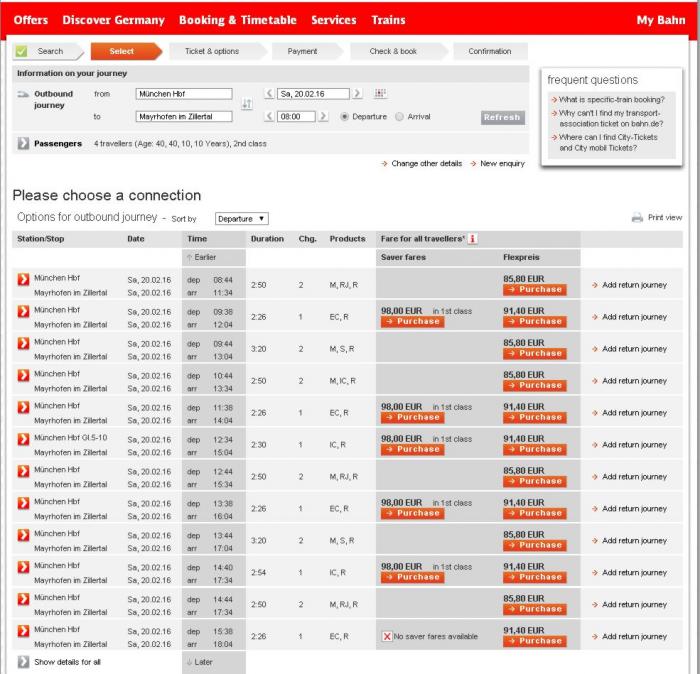
Task: Click the from station field München Hbf
Action: click(183, 94)
